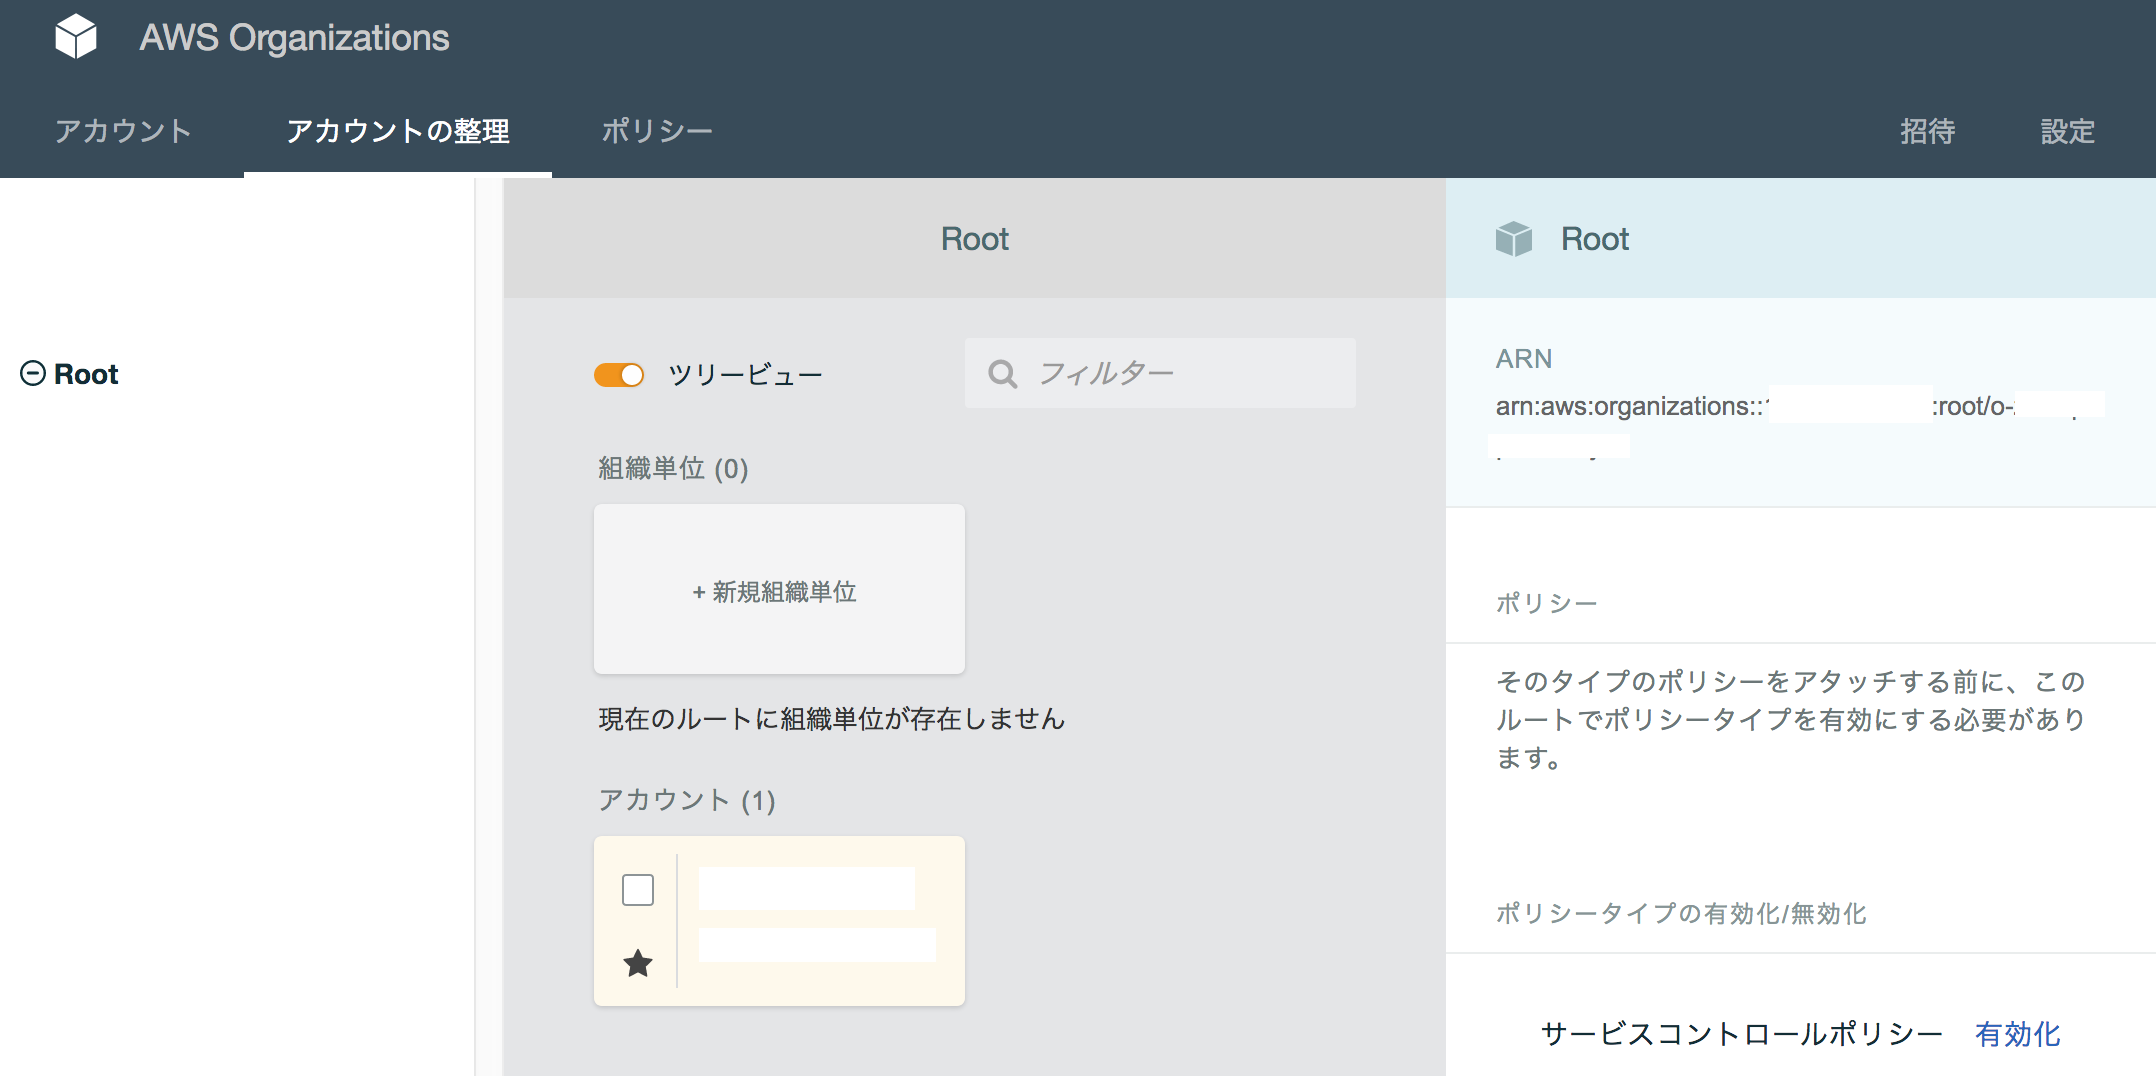The height and width of the screenshot is (1076, 2156).
Task: Click the サービスコントロールポリシー label
Action: coord(1742,1034)
